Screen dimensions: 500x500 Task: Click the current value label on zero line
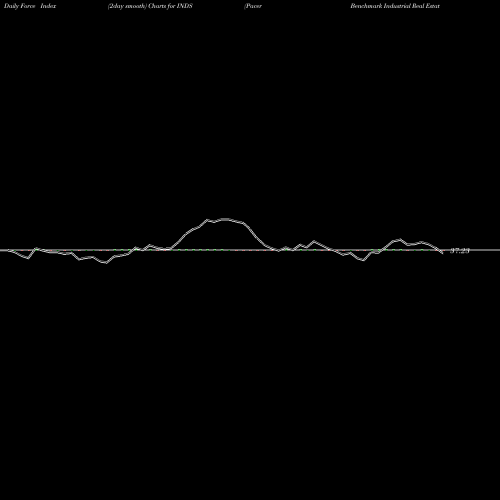pos(460,251)
